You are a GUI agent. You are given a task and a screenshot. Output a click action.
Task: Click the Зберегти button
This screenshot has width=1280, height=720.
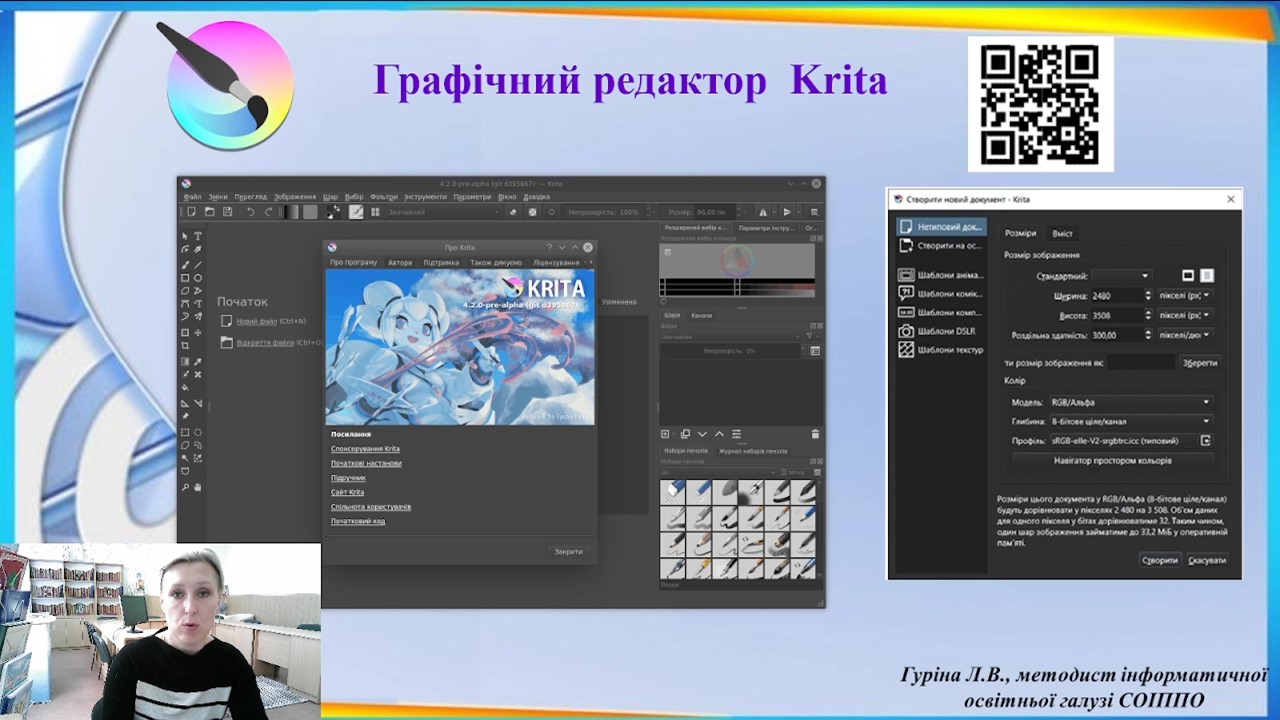1200,362
